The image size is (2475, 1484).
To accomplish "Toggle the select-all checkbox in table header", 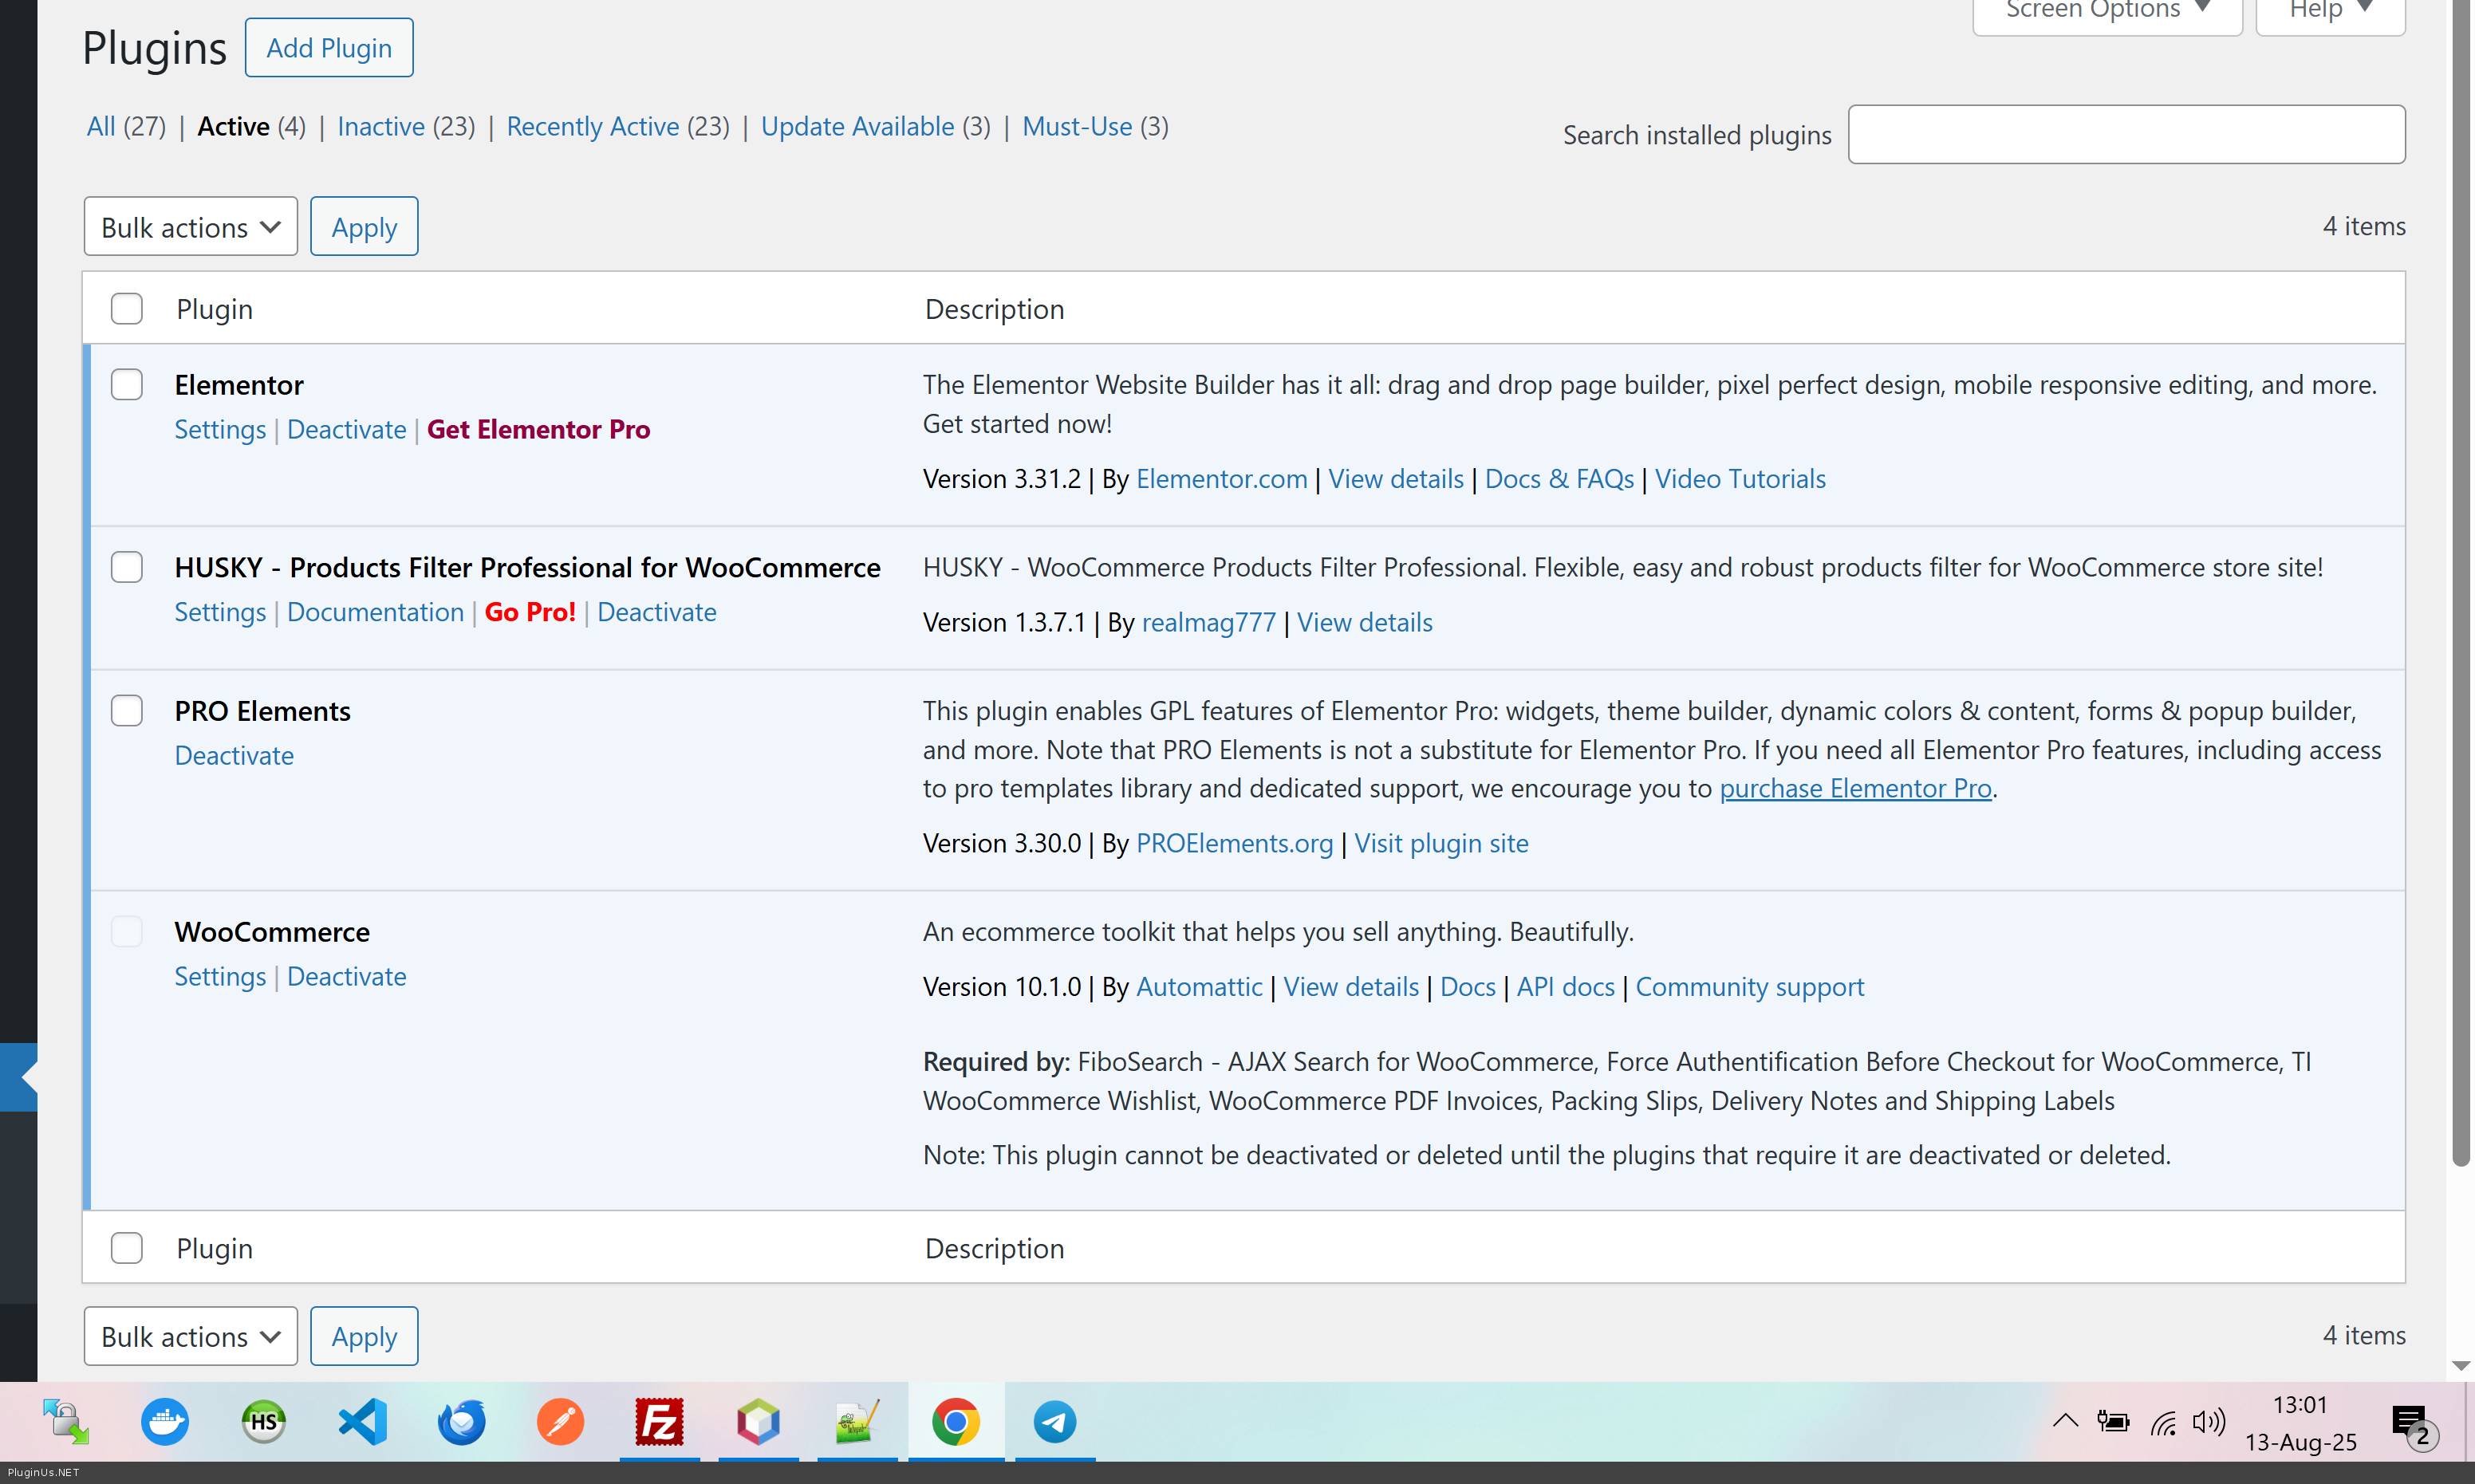I will (127, 309).
